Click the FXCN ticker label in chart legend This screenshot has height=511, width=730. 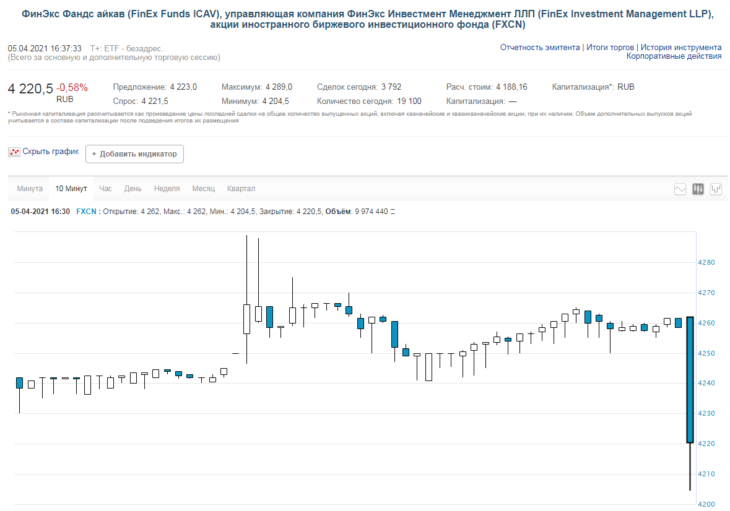86,212
